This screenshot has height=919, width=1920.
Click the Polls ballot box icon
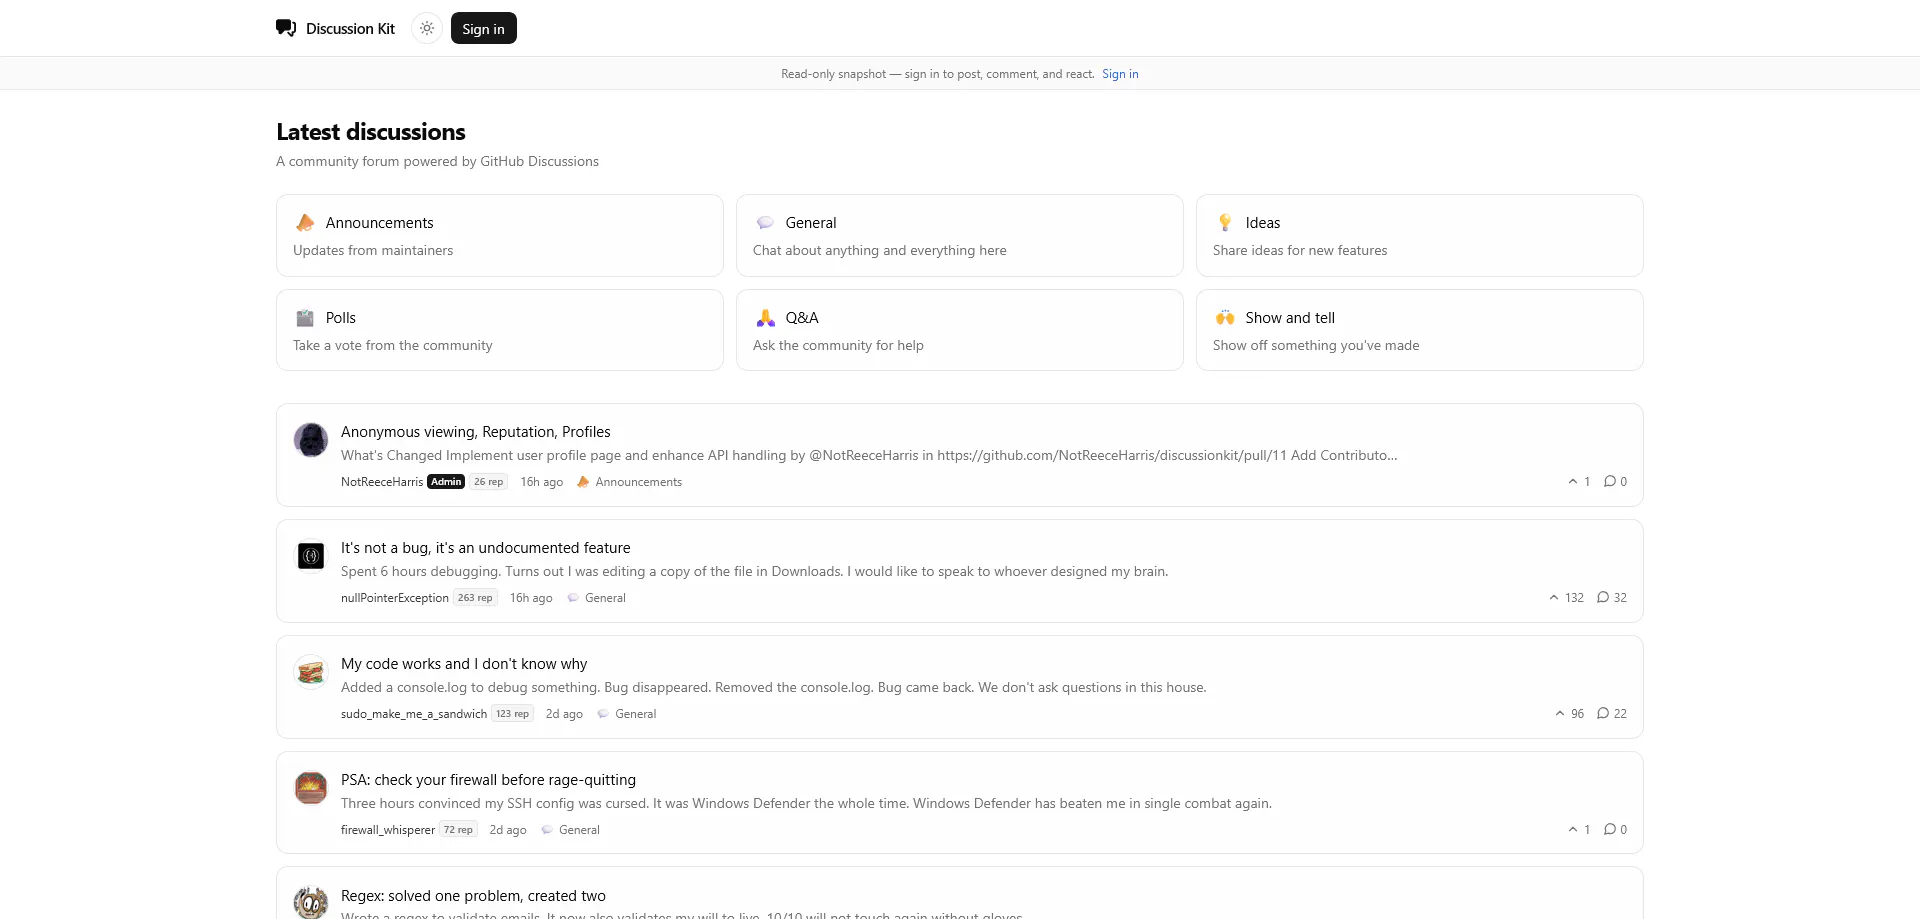pyautogui.click(x=305, y=318)
